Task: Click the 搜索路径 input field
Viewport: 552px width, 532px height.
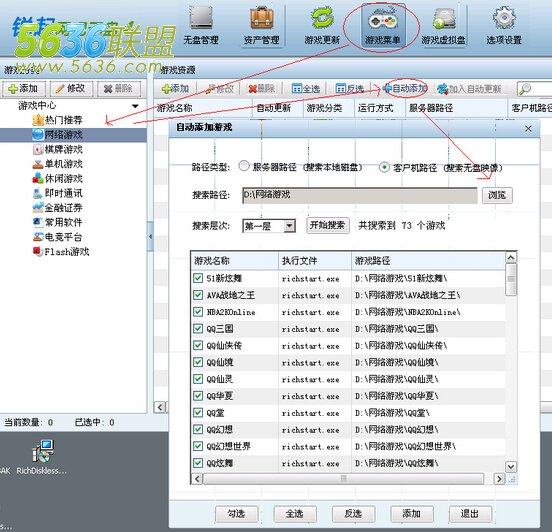Action: pos(359,195)
